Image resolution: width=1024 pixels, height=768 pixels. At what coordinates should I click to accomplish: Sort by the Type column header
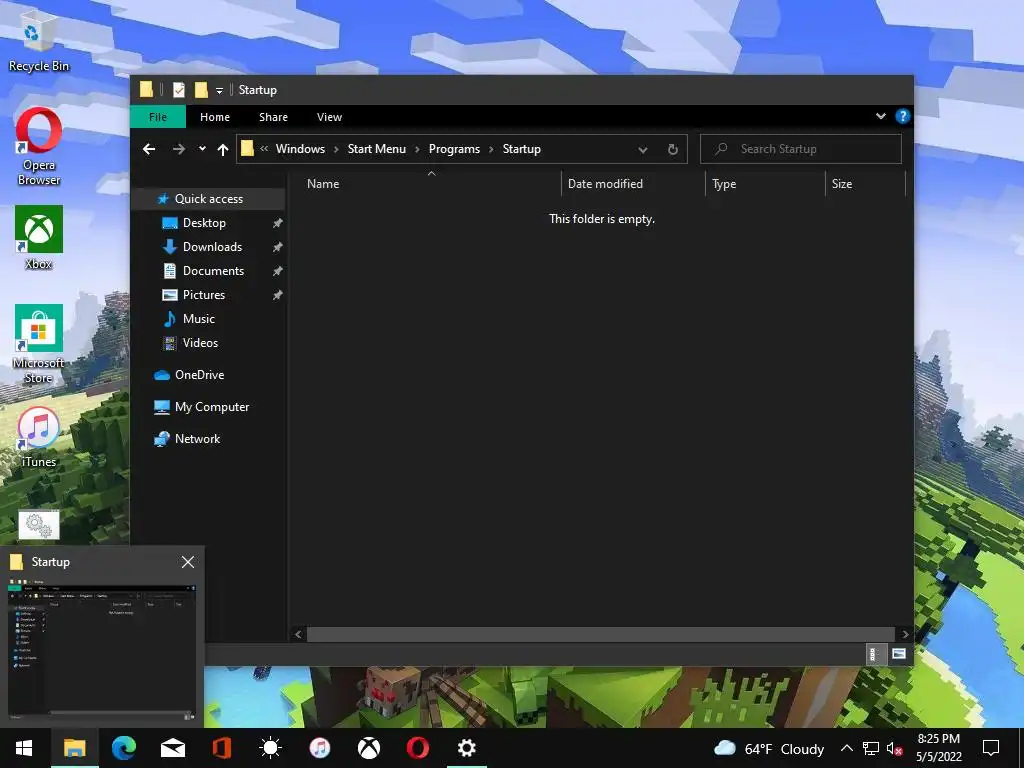(765, 184)
